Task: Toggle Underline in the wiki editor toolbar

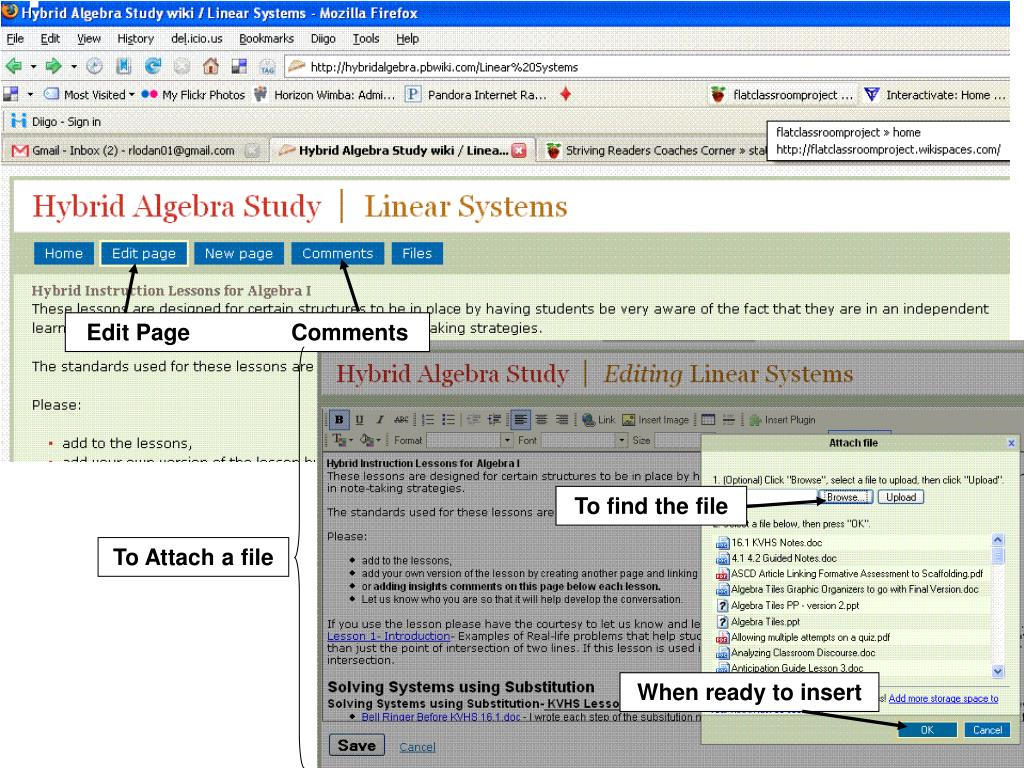Action: click(359, 420)
